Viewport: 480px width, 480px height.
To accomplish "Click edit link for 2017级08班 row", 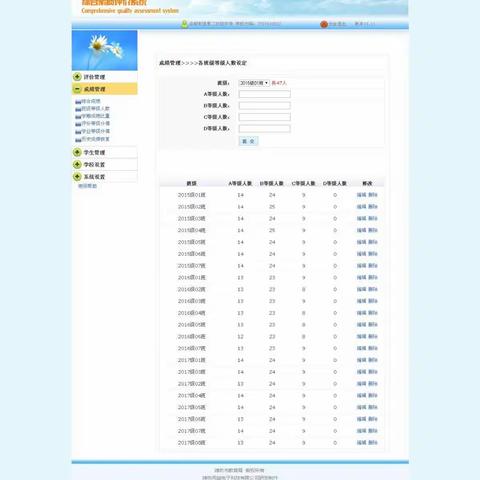I will pos(361,443).
